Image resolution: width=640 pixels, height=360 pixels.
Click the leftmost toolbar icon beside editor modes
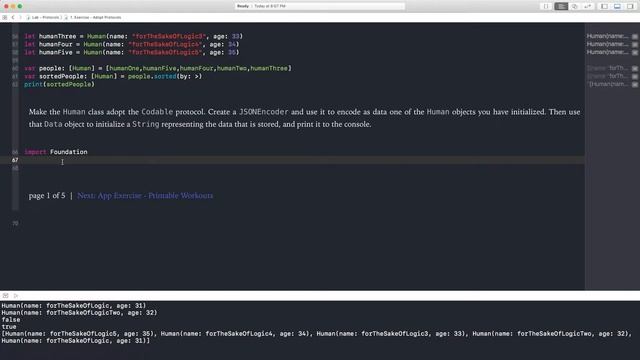[546, 6]
